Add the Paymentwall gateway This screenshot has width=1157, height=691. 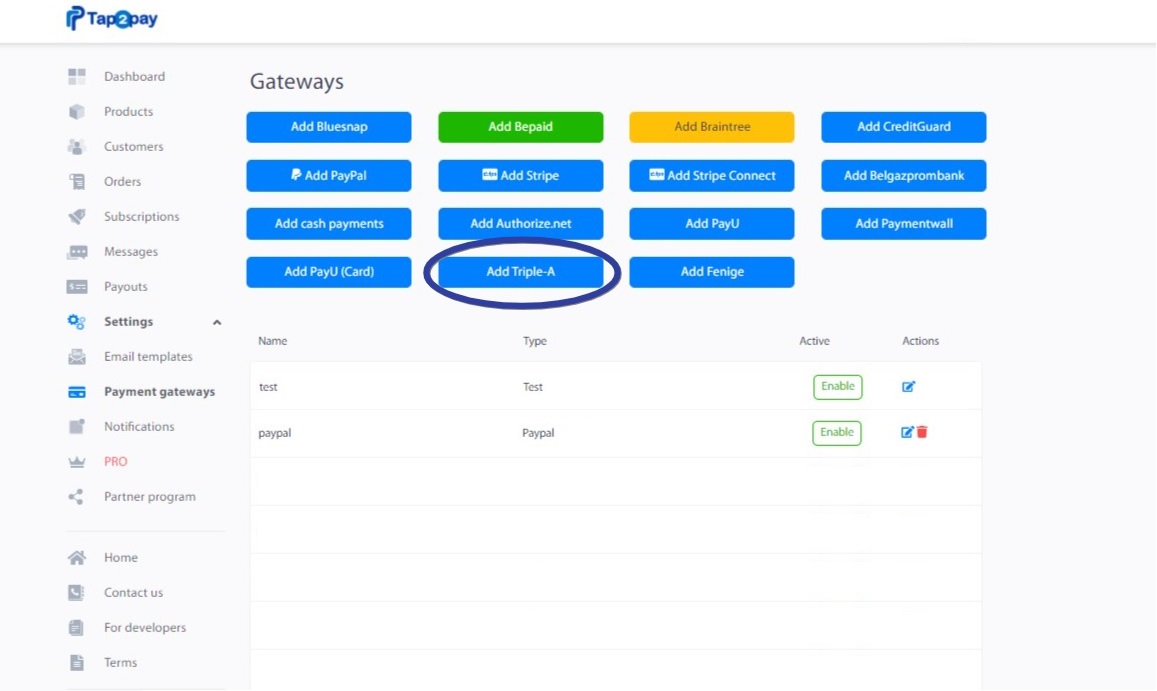pyautogui.click(x=904, y=224)
